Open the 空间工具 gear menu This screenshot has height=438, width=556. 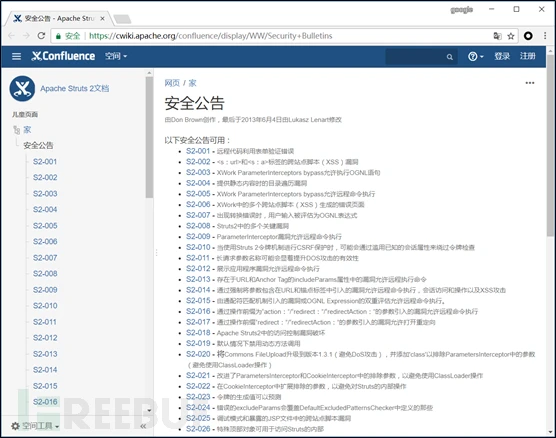(x=35, y=426)
